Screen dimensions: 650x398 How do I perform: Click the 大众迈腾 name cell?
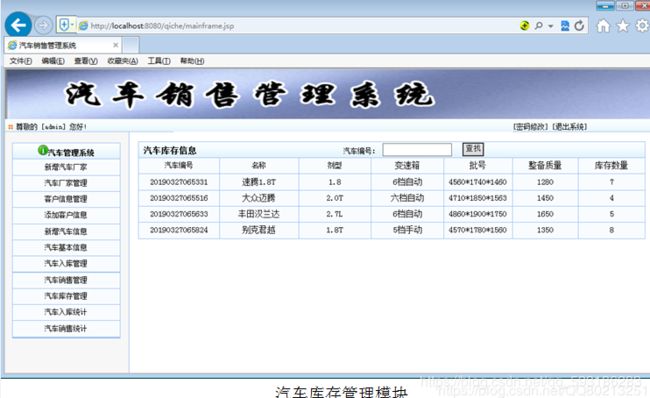pyautogui.click(x=259, y=198)
